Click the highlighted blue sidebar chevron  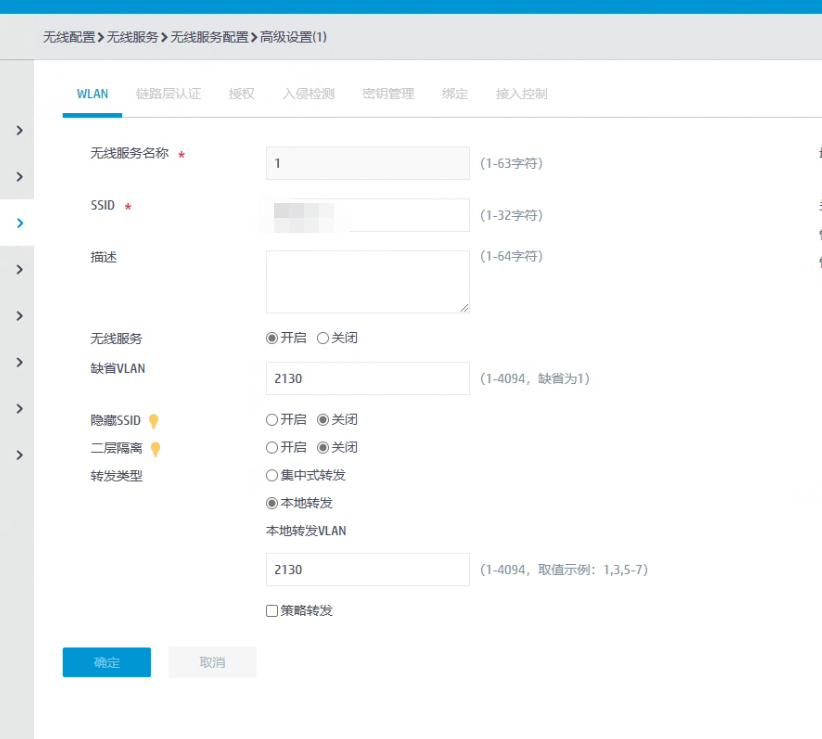click(x=19, y=223)
